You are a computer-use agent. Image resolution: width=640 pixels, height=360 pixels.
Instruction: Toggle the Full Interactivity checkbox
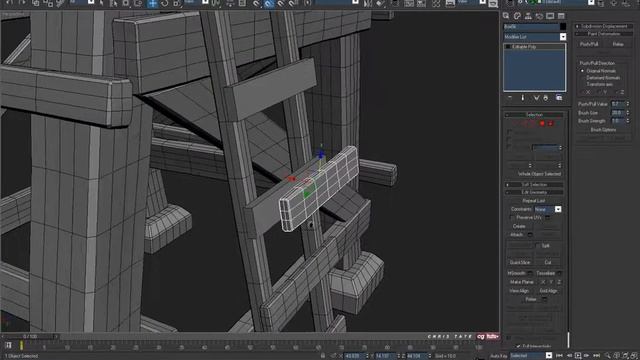[x=519, y=346]
